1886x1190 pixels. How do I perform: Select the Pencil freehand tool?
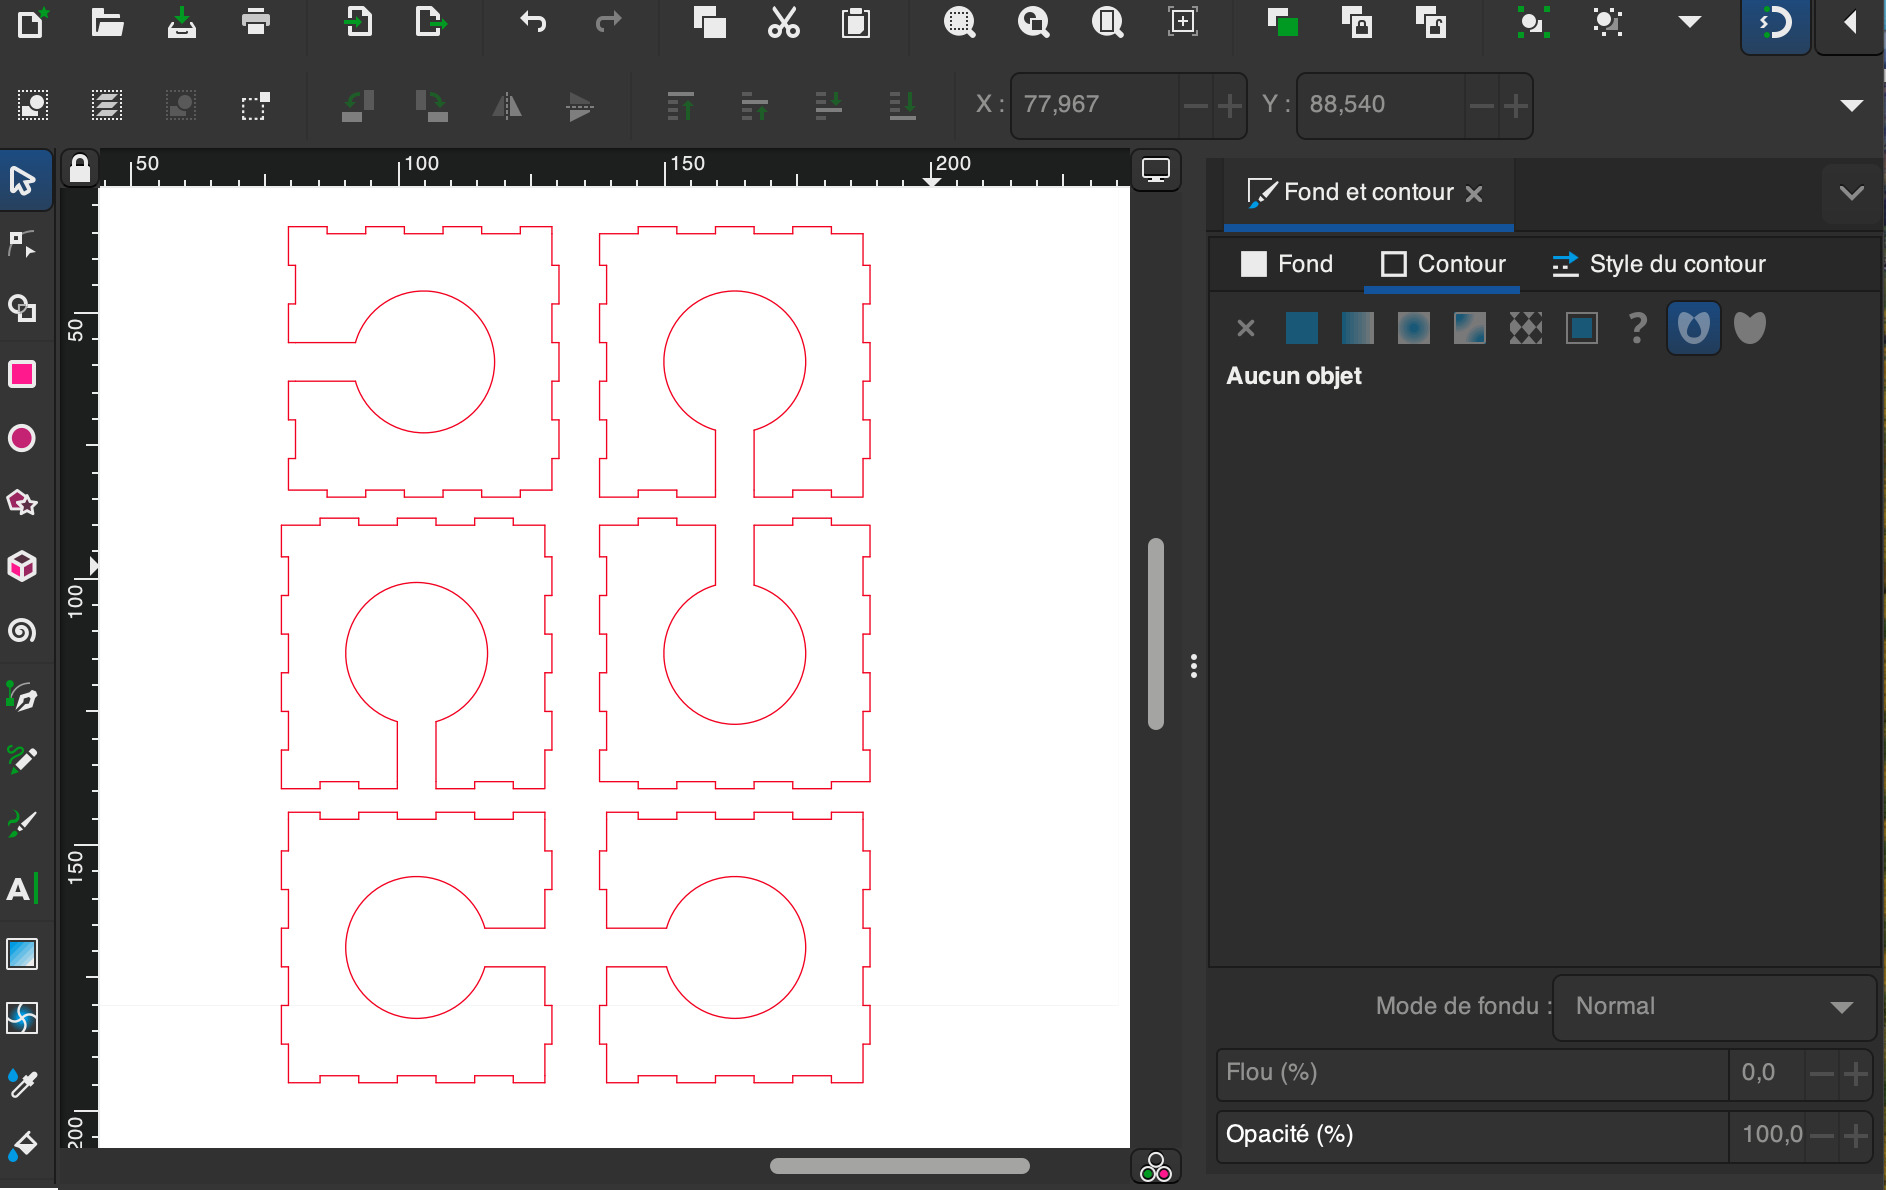pyautogui.click(x=22, y=760)
